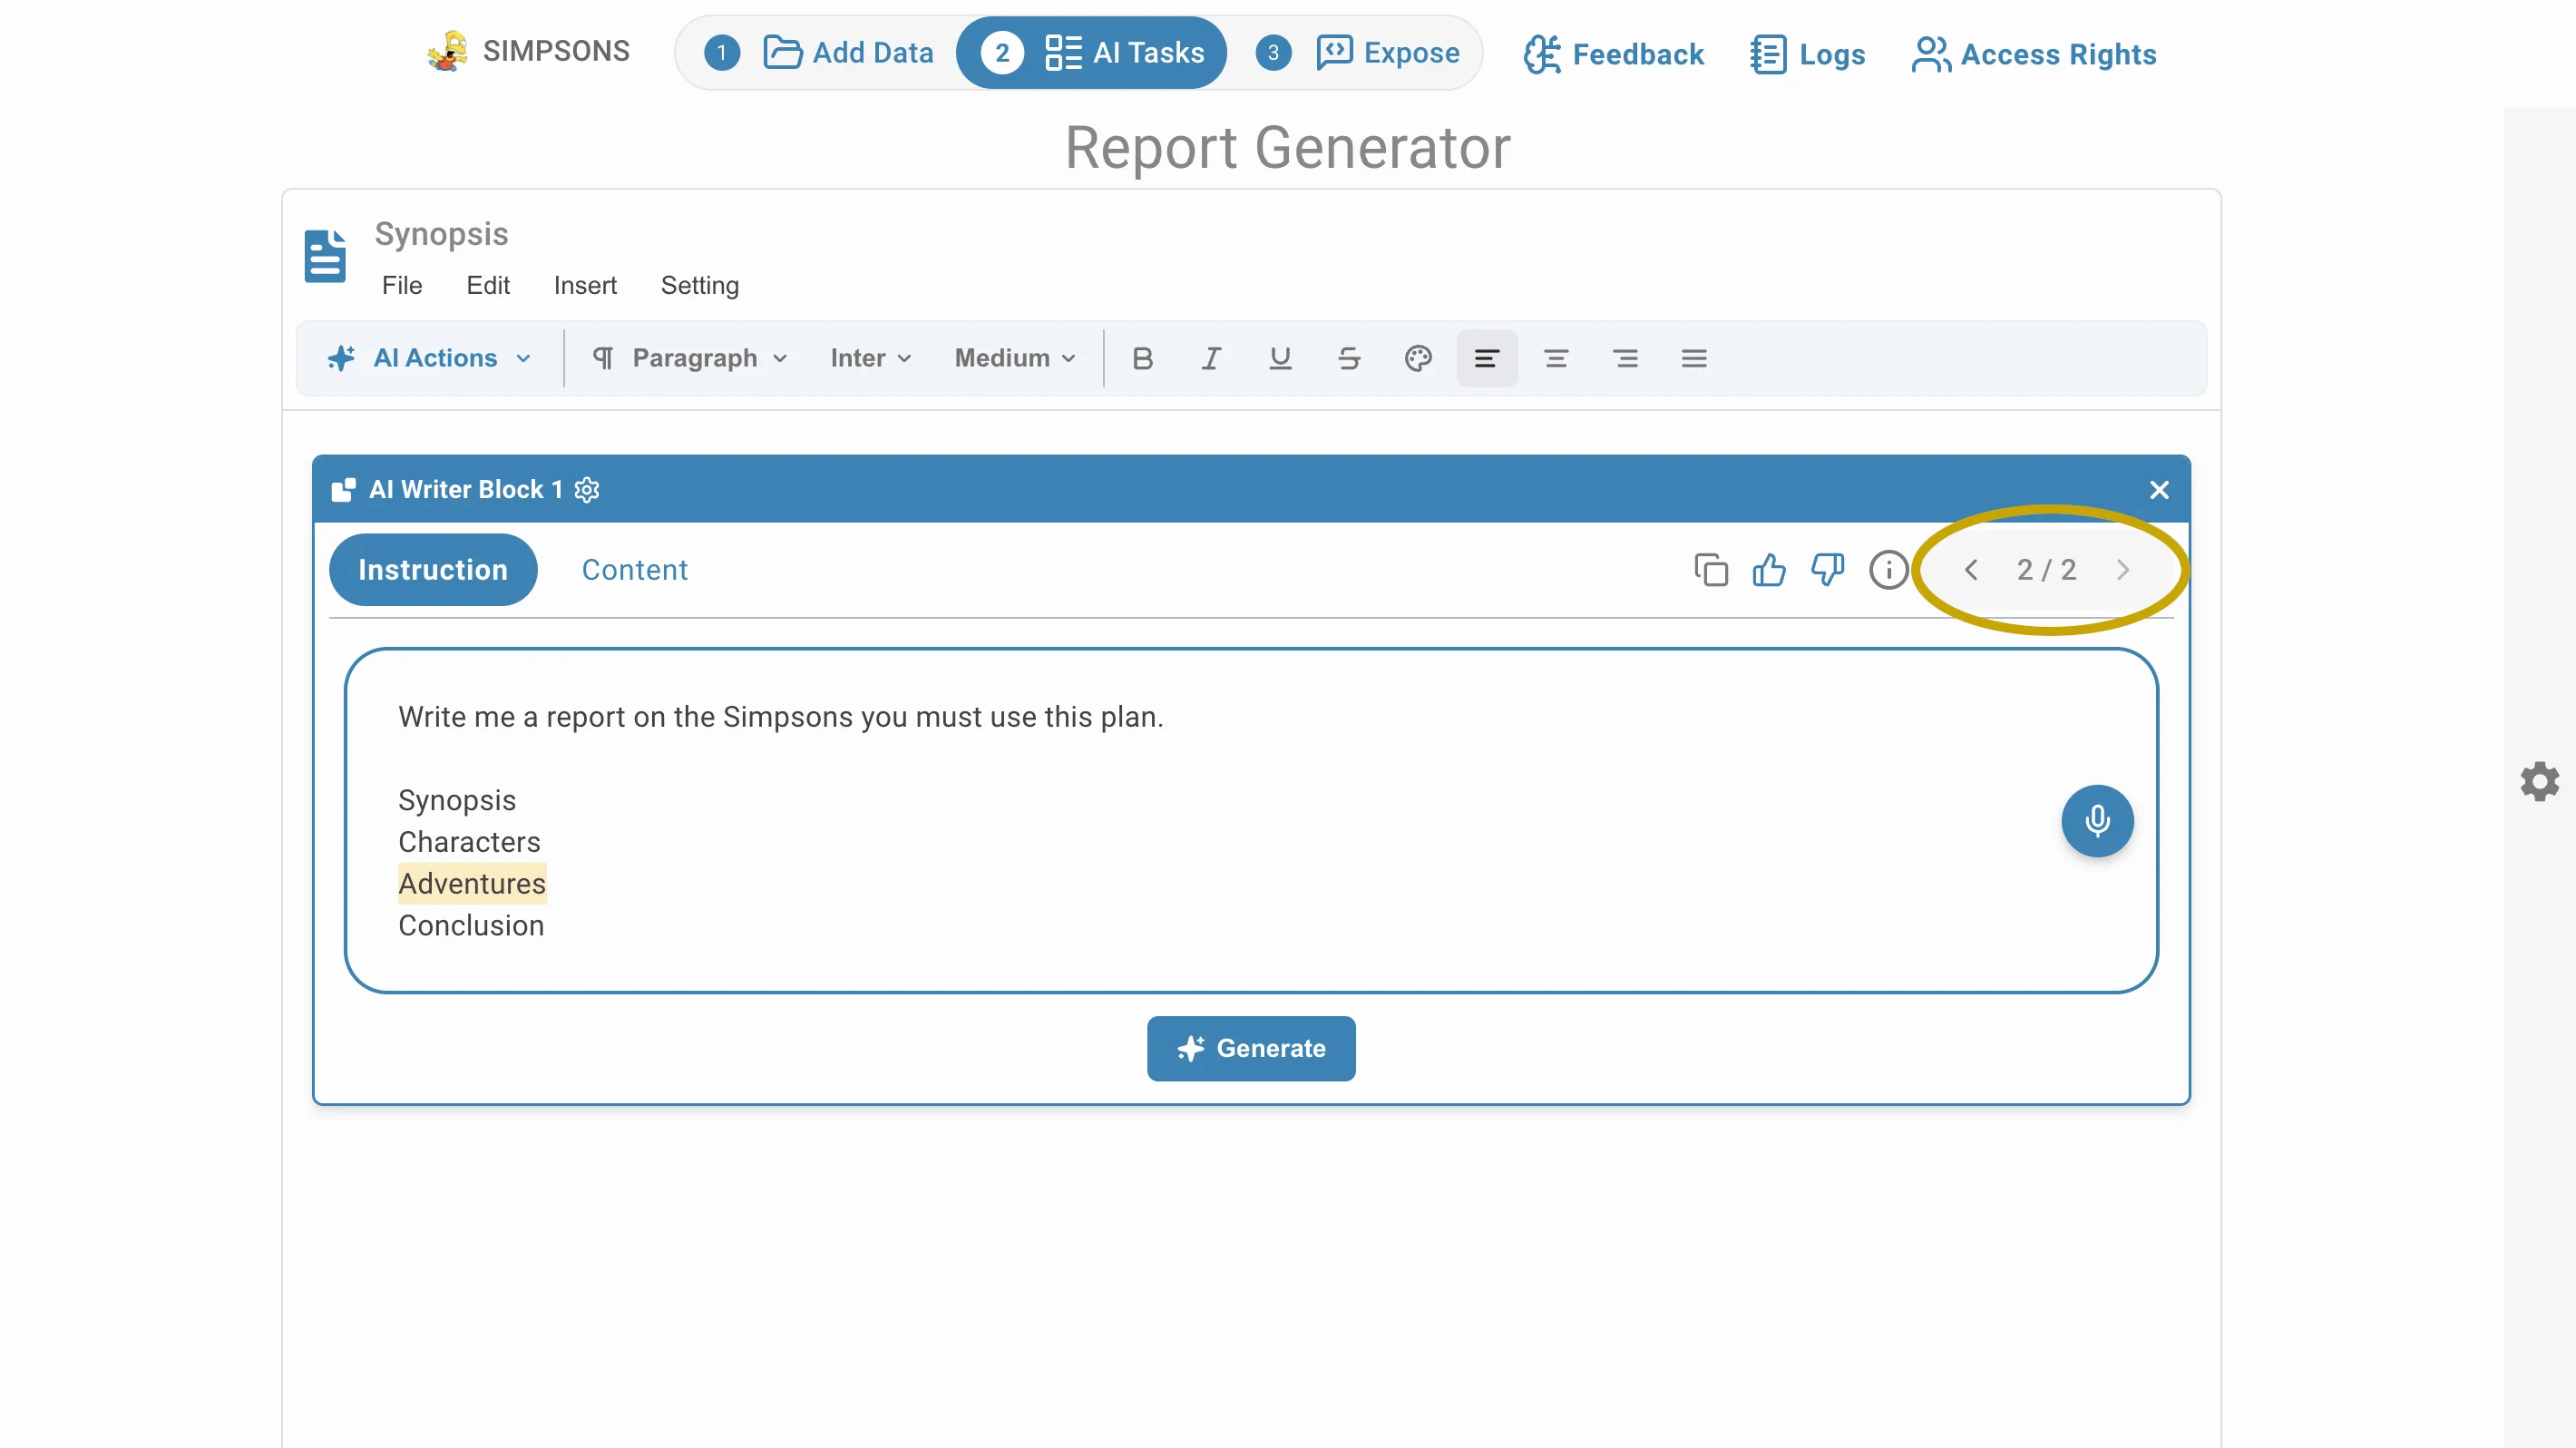The width and height of the screenshot is (2576, 1448).
Task: Click the Report Generator heading
Action: click(x=1287, y=148)
